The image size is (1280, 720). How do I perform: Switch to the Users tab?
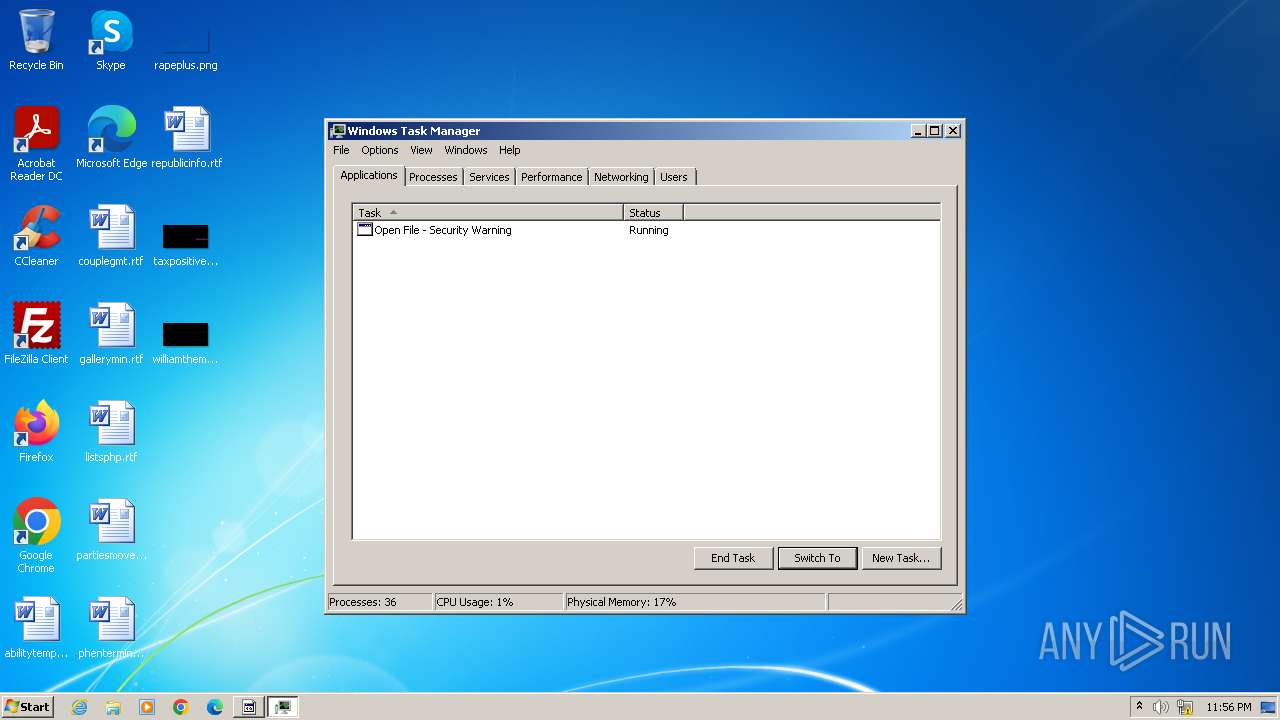[674, 177]
